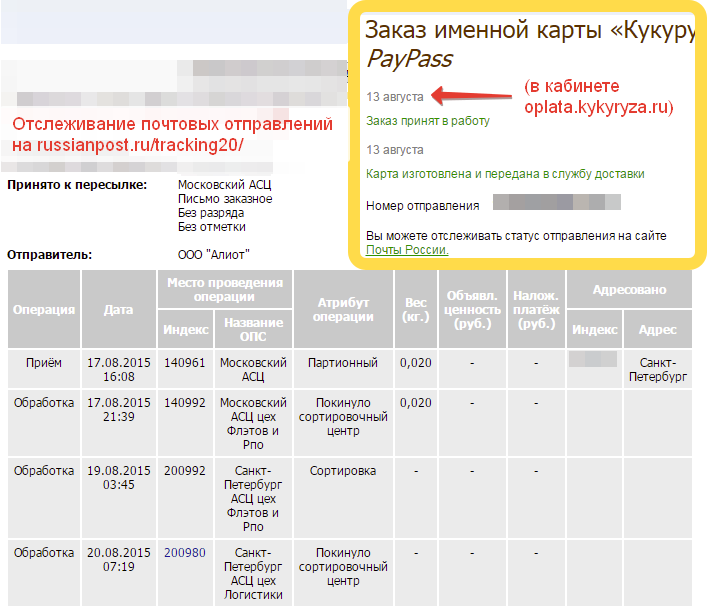Screen dimensions: 710x609
Task: Open the Почты России link
Action: 407,249
